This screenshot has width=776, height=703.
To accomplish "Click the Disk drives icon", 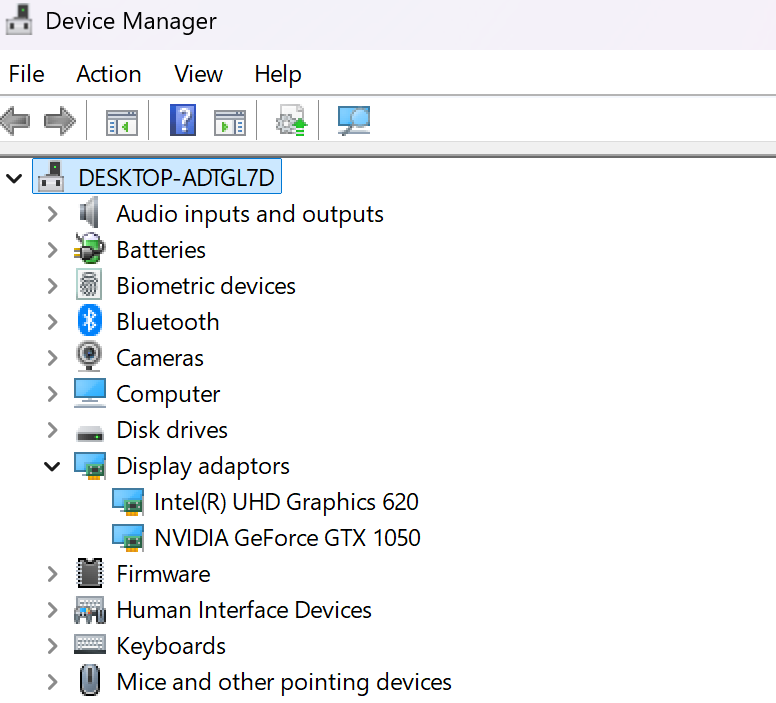I will pos(90,434).
